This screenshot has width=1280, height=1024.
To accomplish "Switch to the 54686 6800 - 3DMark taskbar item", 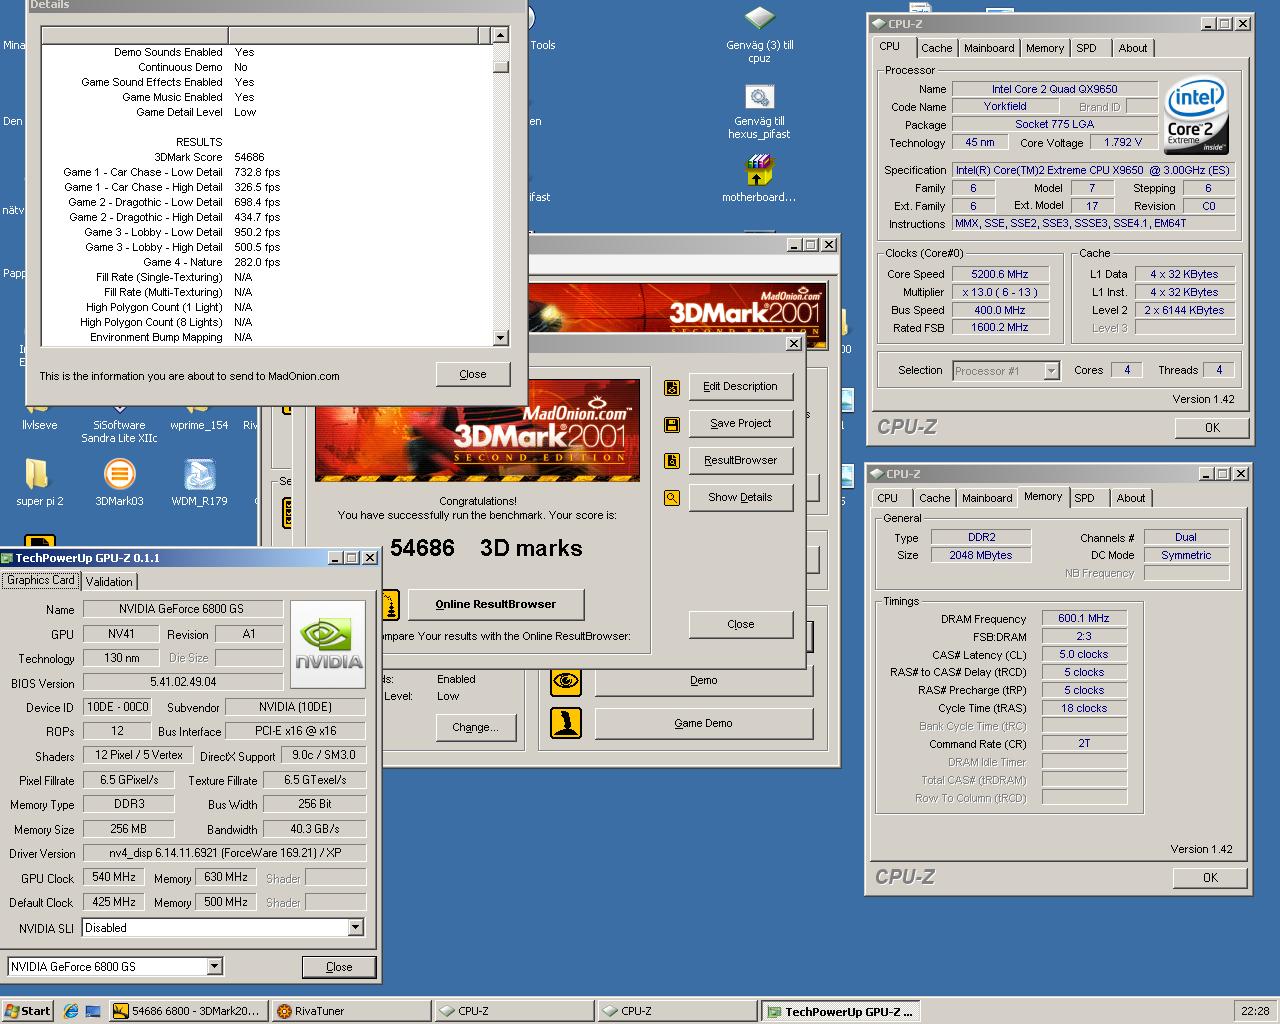I will click(188, 1011).
